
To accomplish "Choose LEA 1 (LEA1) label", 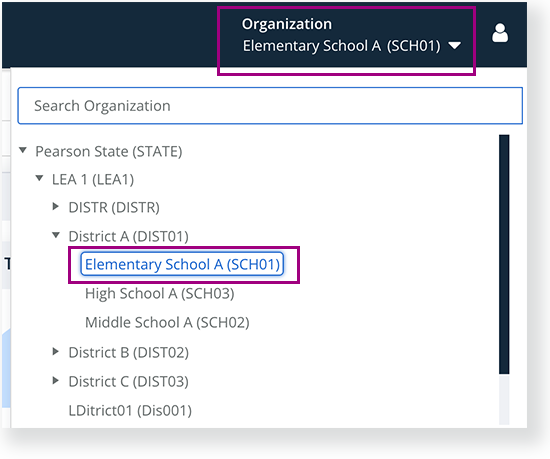I will (x=93, y=180).
